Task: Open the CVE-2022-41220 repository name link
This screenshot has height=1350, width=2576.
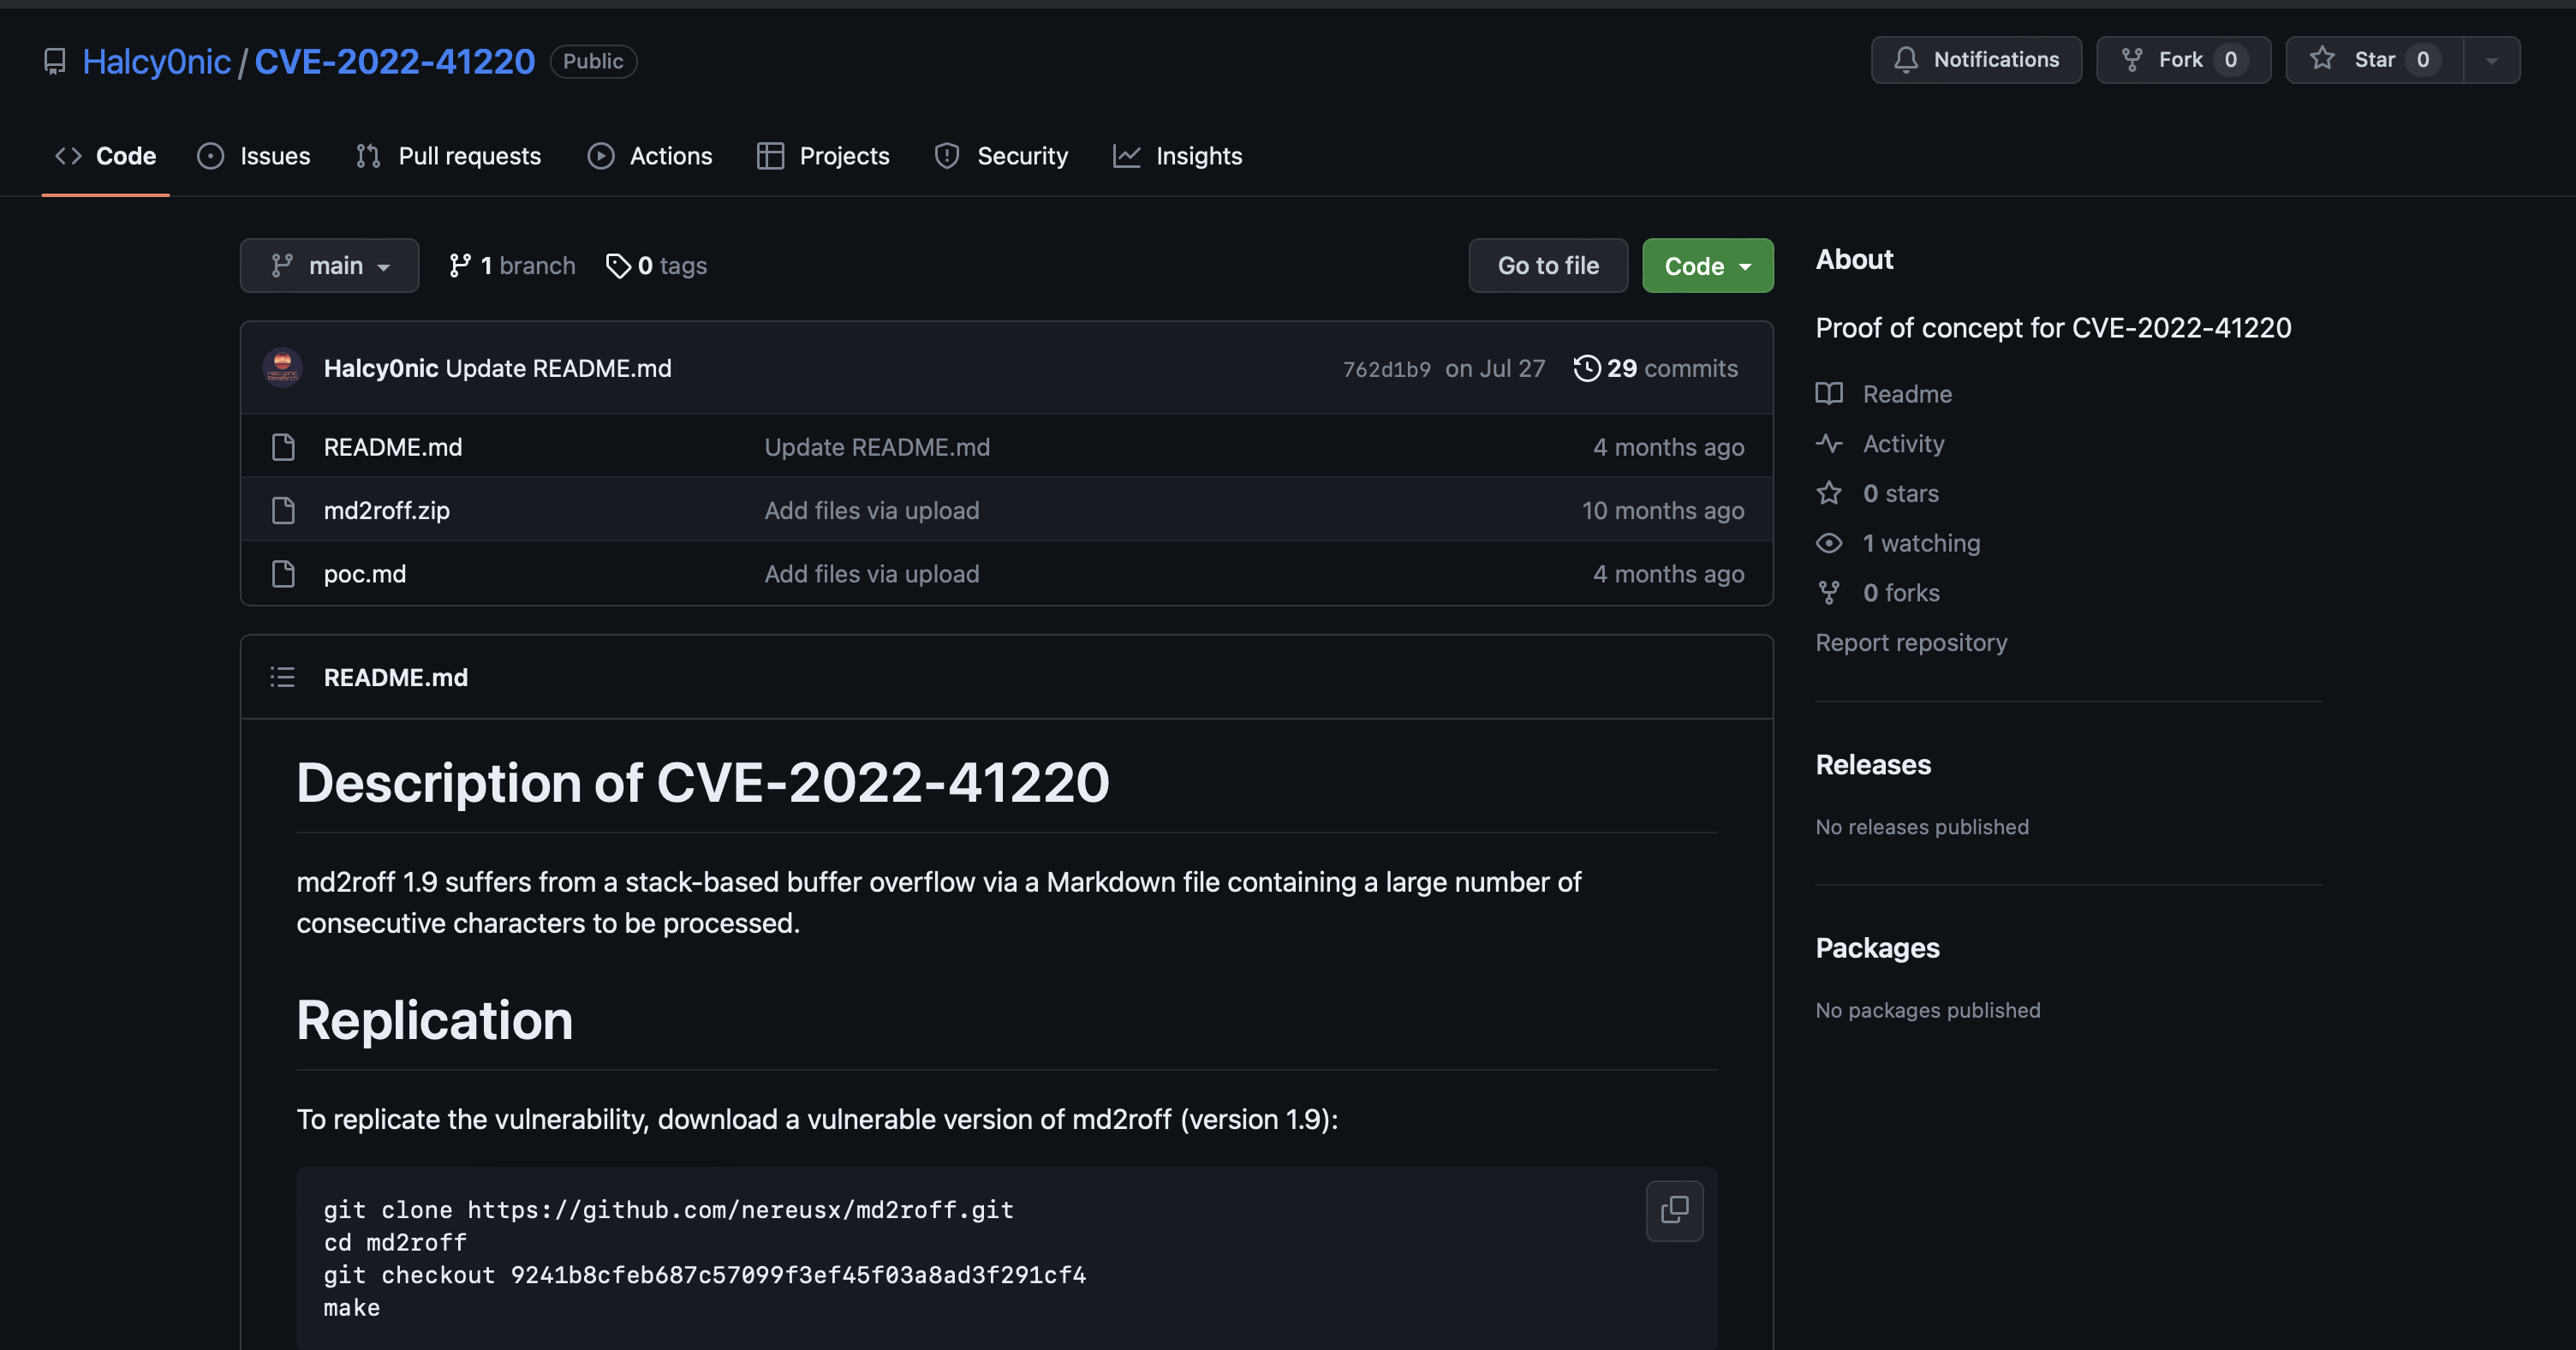Action: pyautogui.click(x=395, y=62)
